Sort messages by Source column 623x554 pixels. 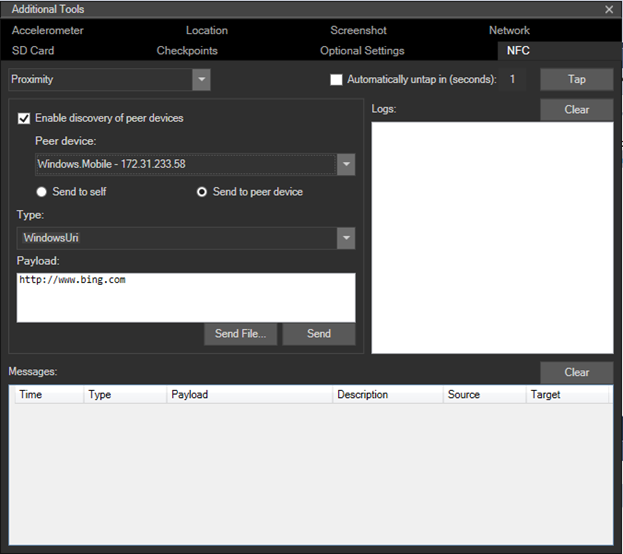pyautogui.click(x=484, y=395)
